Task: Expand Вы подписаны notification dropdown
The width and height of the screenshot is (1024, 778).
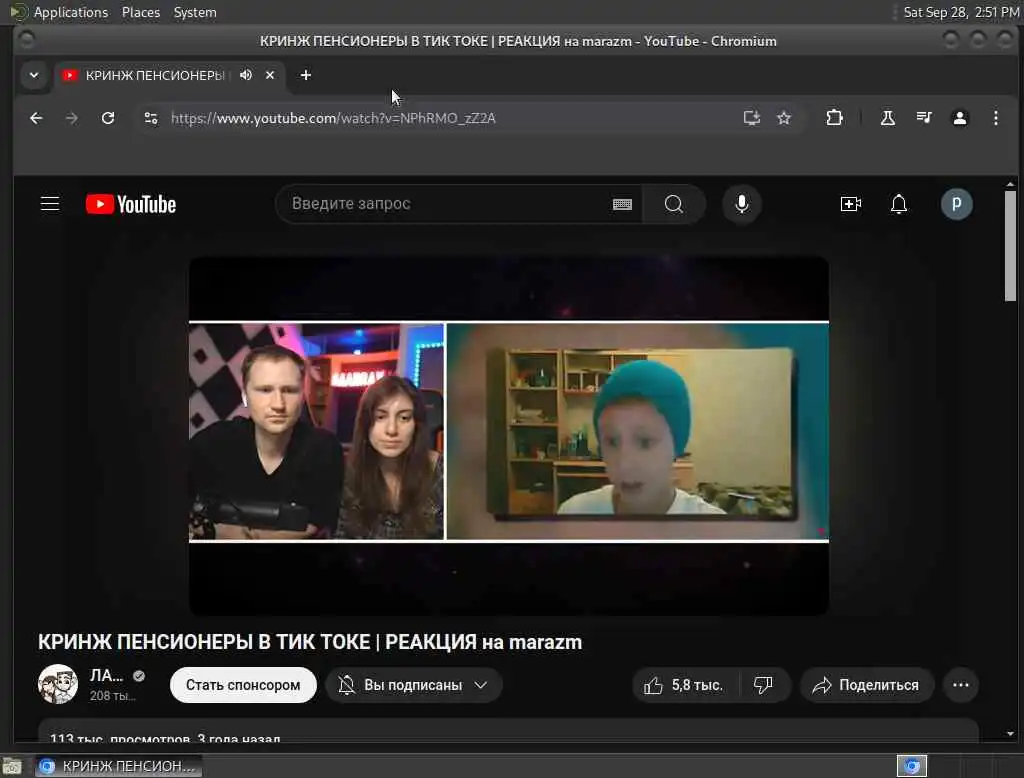Action: 413,685
